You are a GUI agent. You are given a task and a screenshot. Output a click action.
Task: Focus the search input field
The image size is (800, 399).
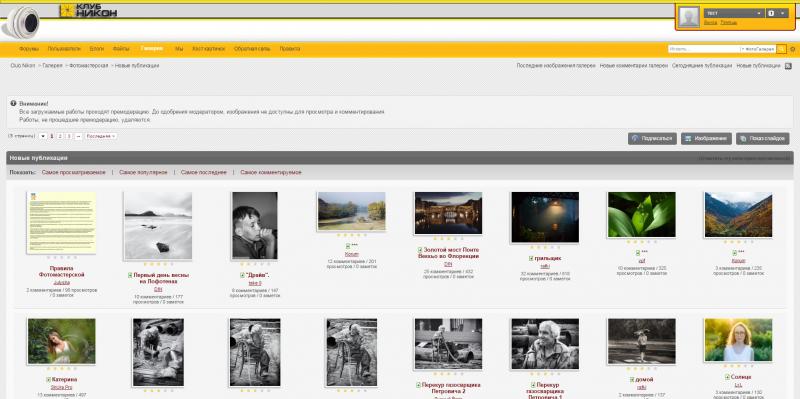704,49
